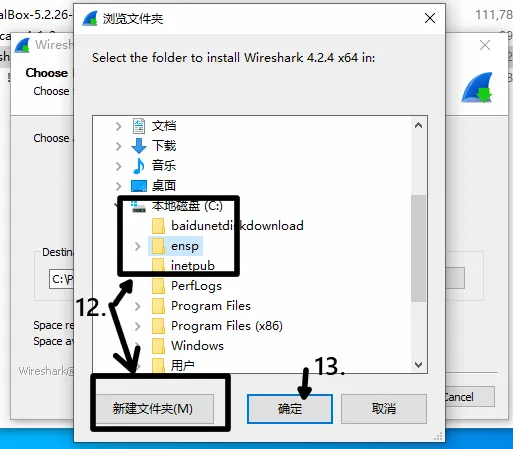Expand the 文档 tree node chevron

118,126
